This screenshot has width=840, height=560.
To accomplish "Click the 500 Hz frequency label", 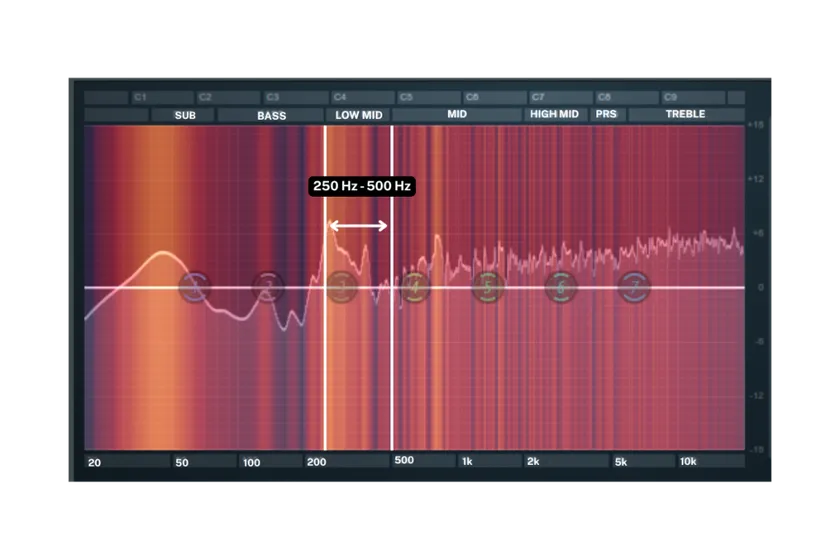I will point(404,460).
